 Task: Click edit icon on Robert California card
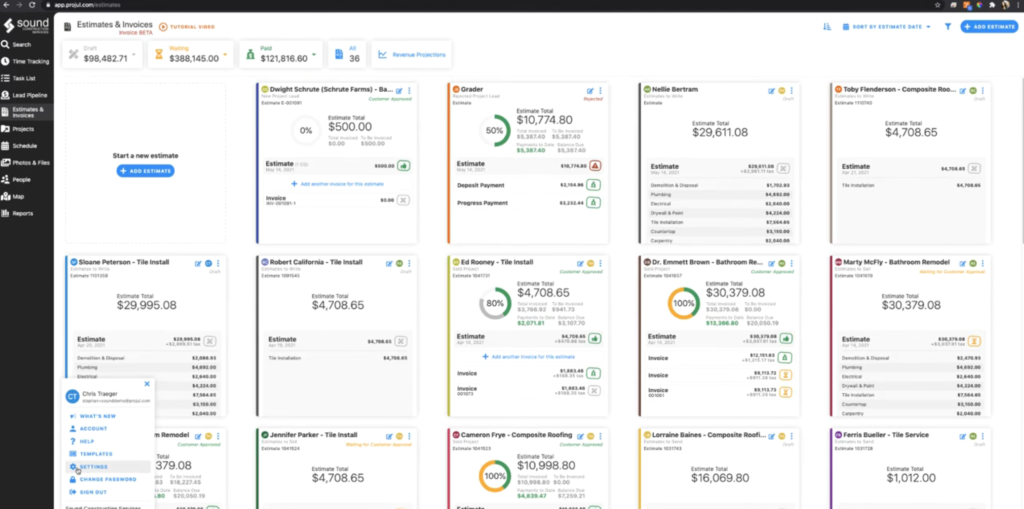[x=389, y=263]
